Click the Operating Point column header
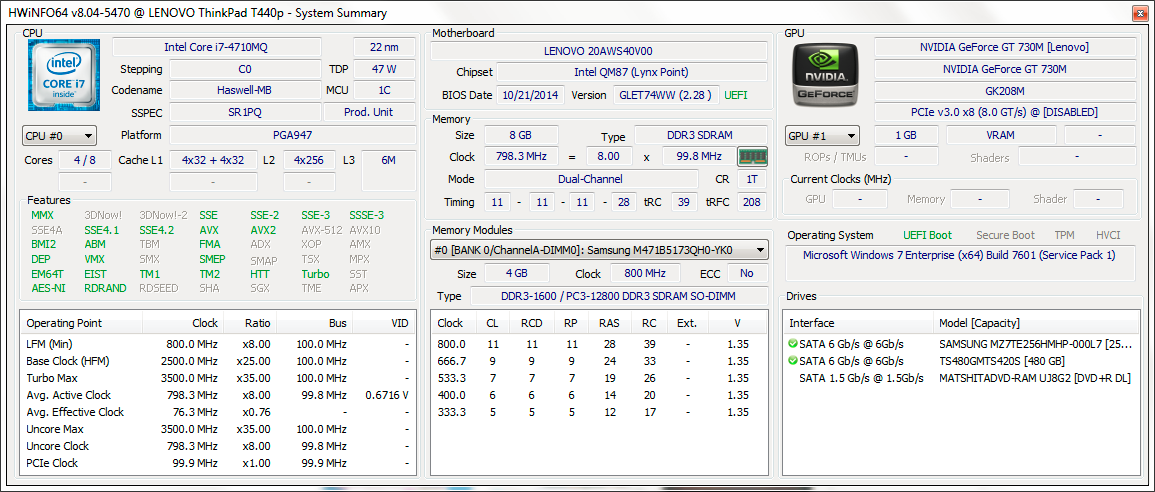 [81, 323]
